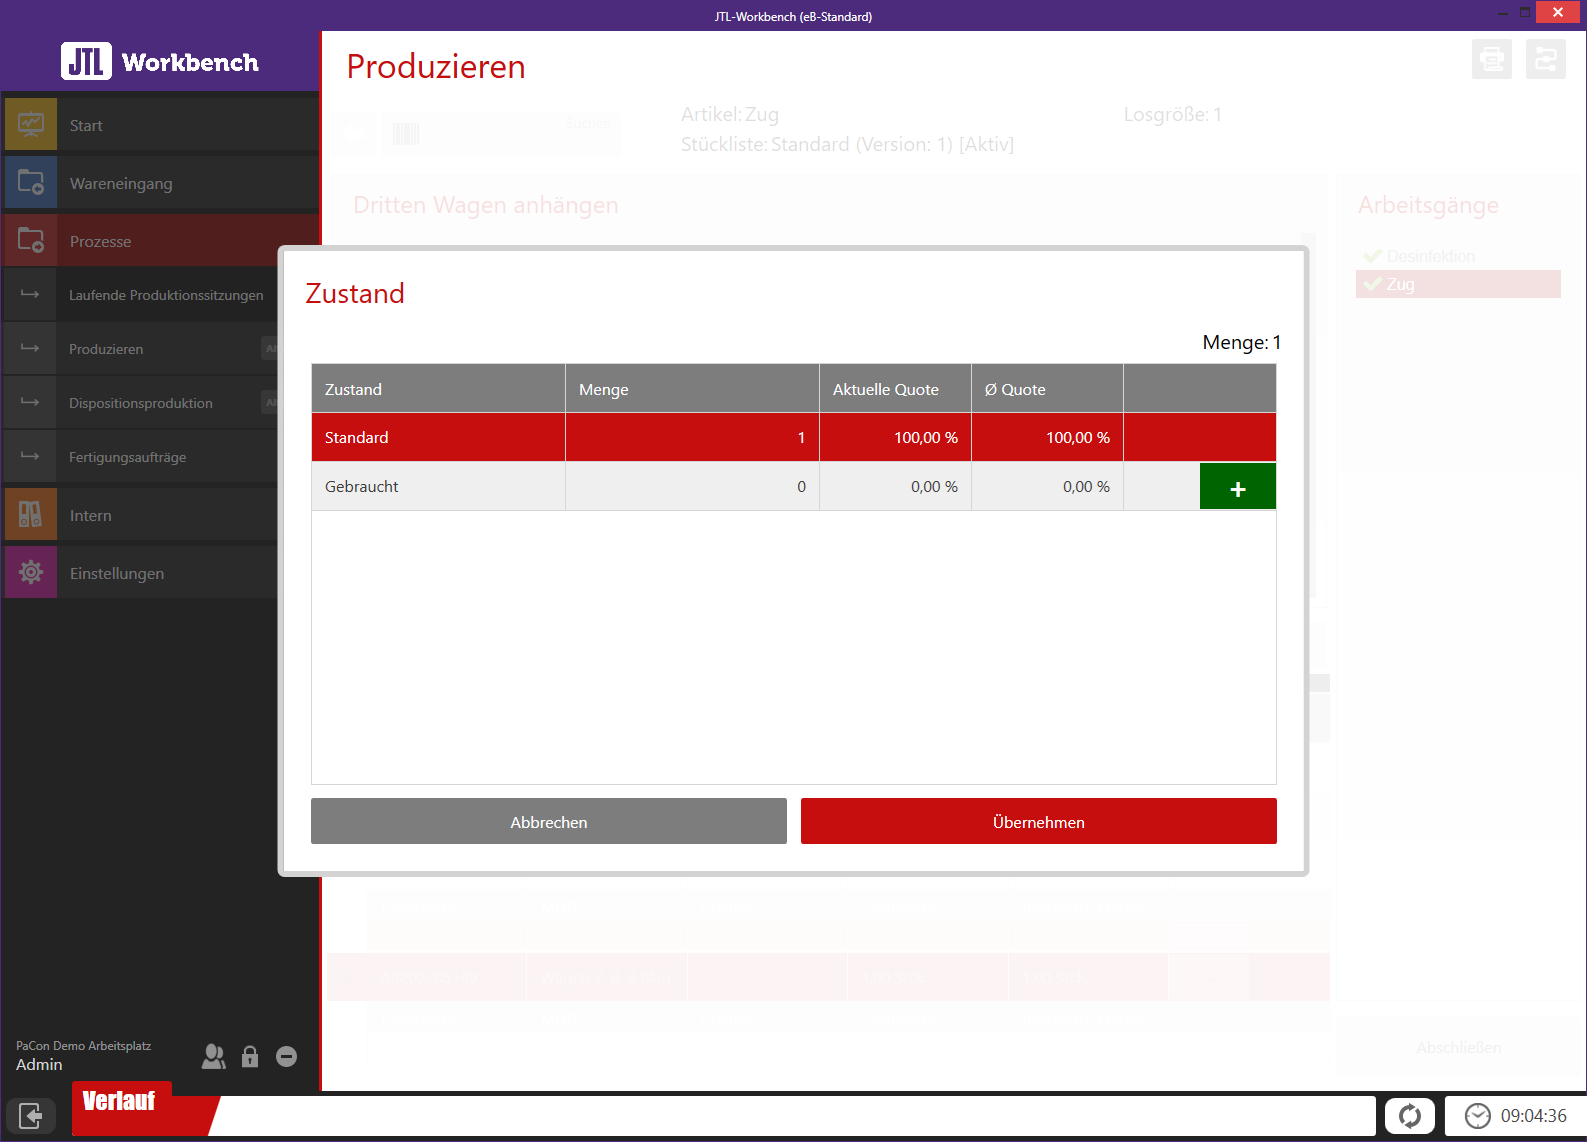Click the user switch icon beside Admin

213,1056
